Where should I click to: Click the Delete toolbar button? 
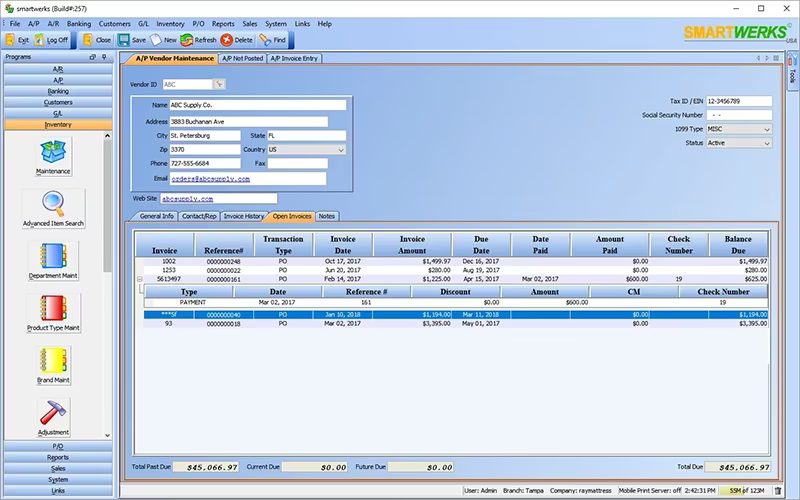pyautogui.click(x=237, y=40)
